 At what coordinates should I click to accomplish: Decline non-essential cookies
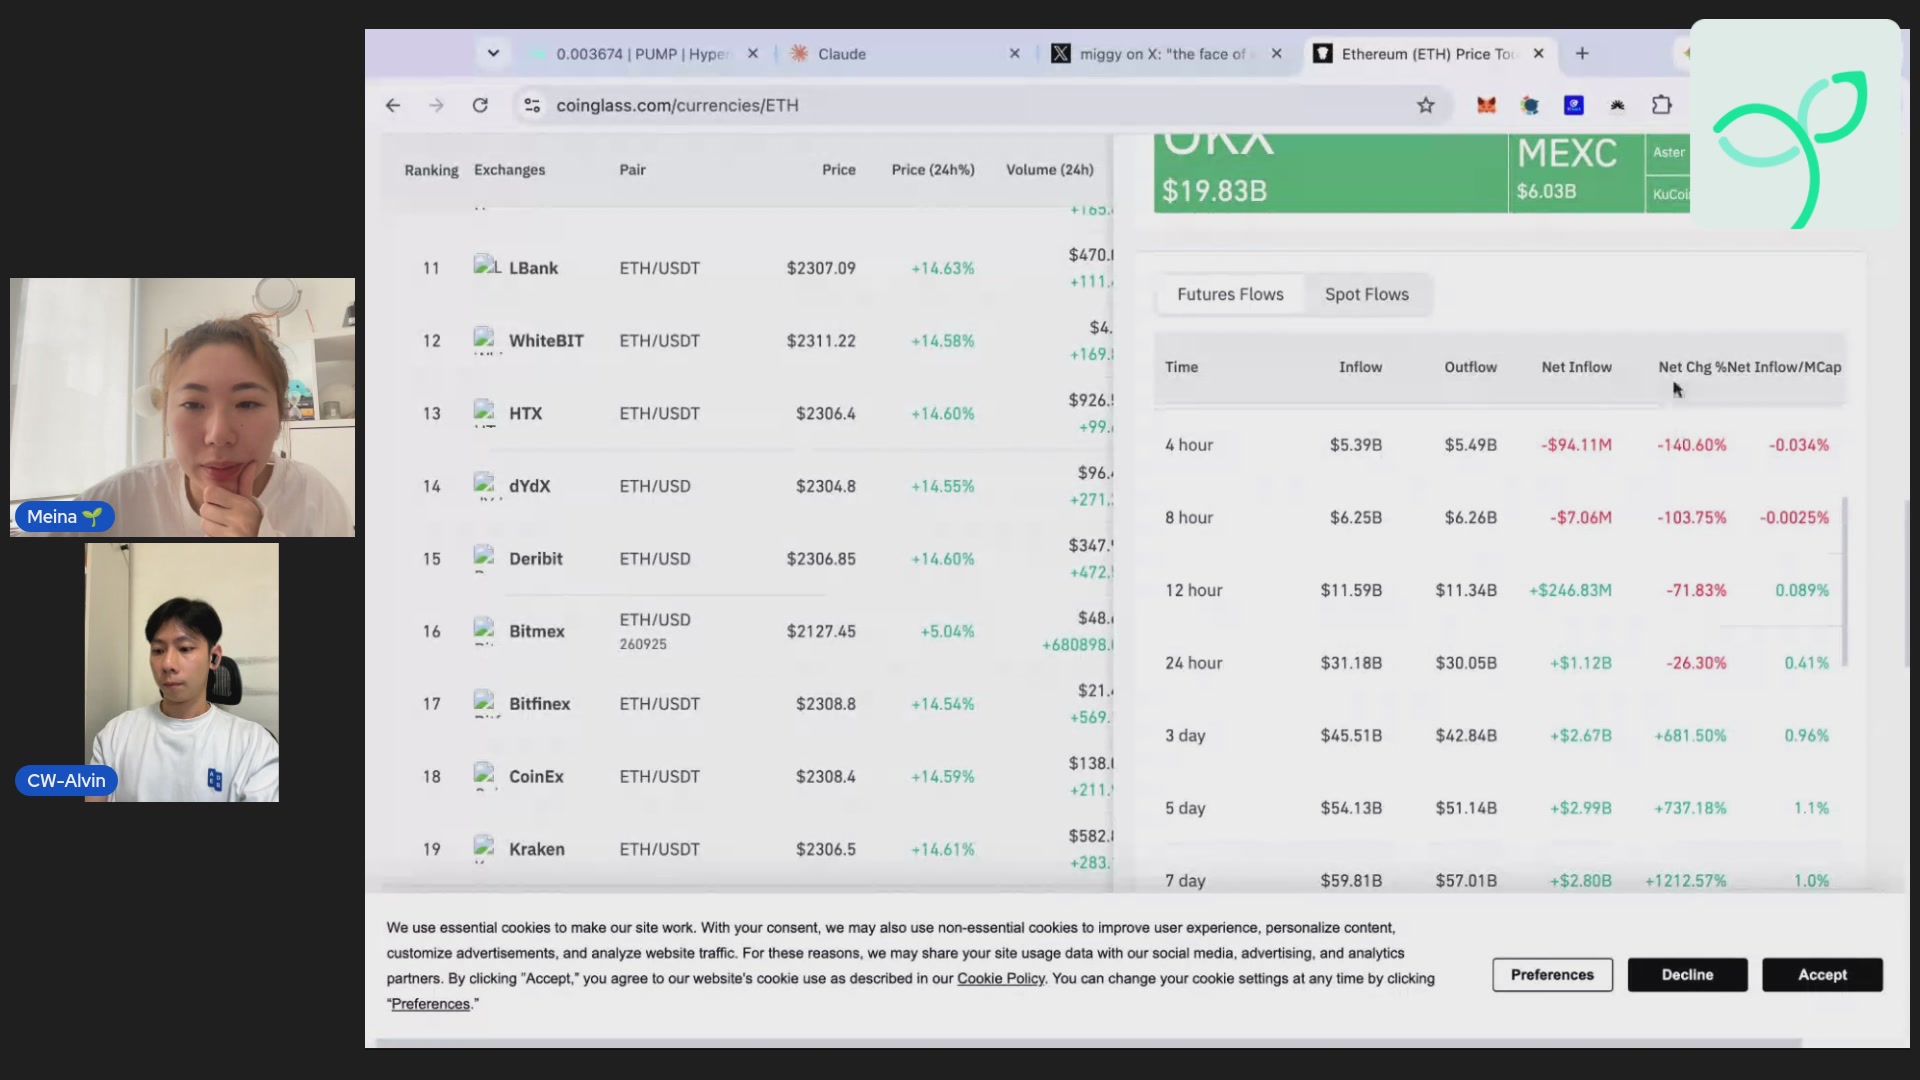coord(1687,975)
